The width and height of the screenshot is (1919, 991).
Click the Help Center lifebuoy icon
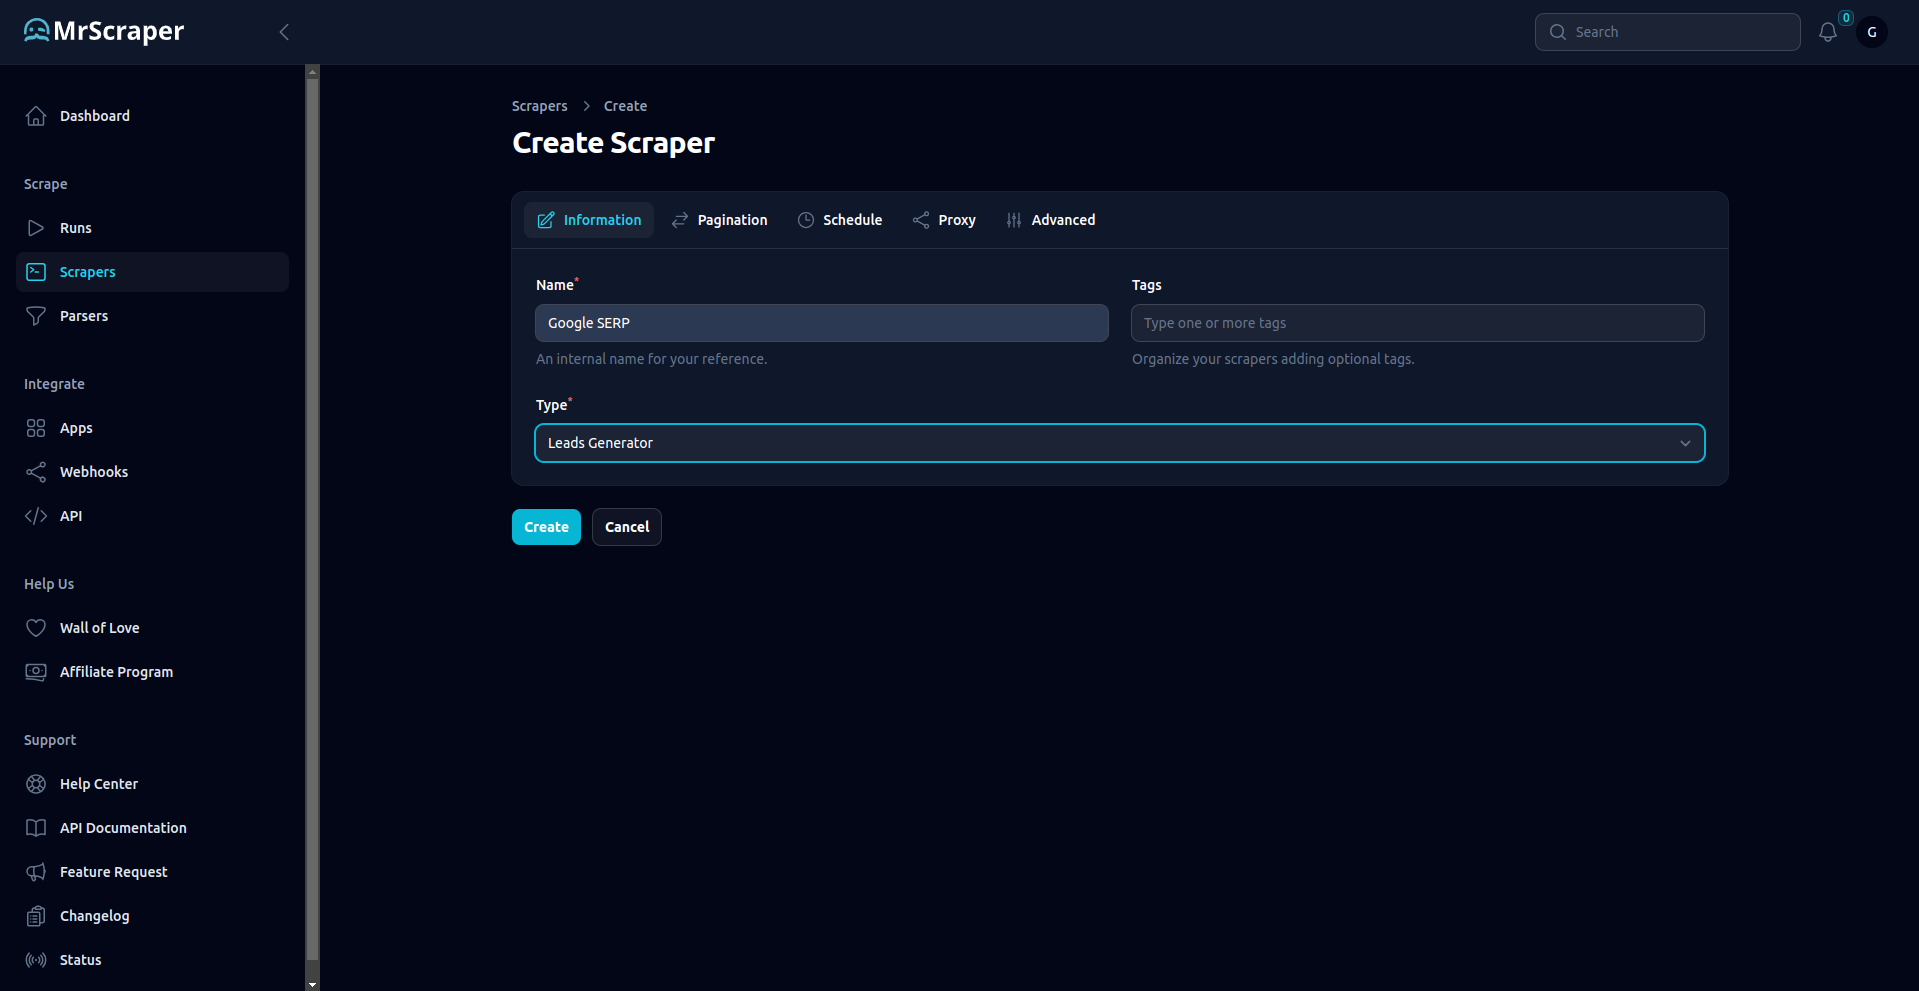[x=36, y=784]
